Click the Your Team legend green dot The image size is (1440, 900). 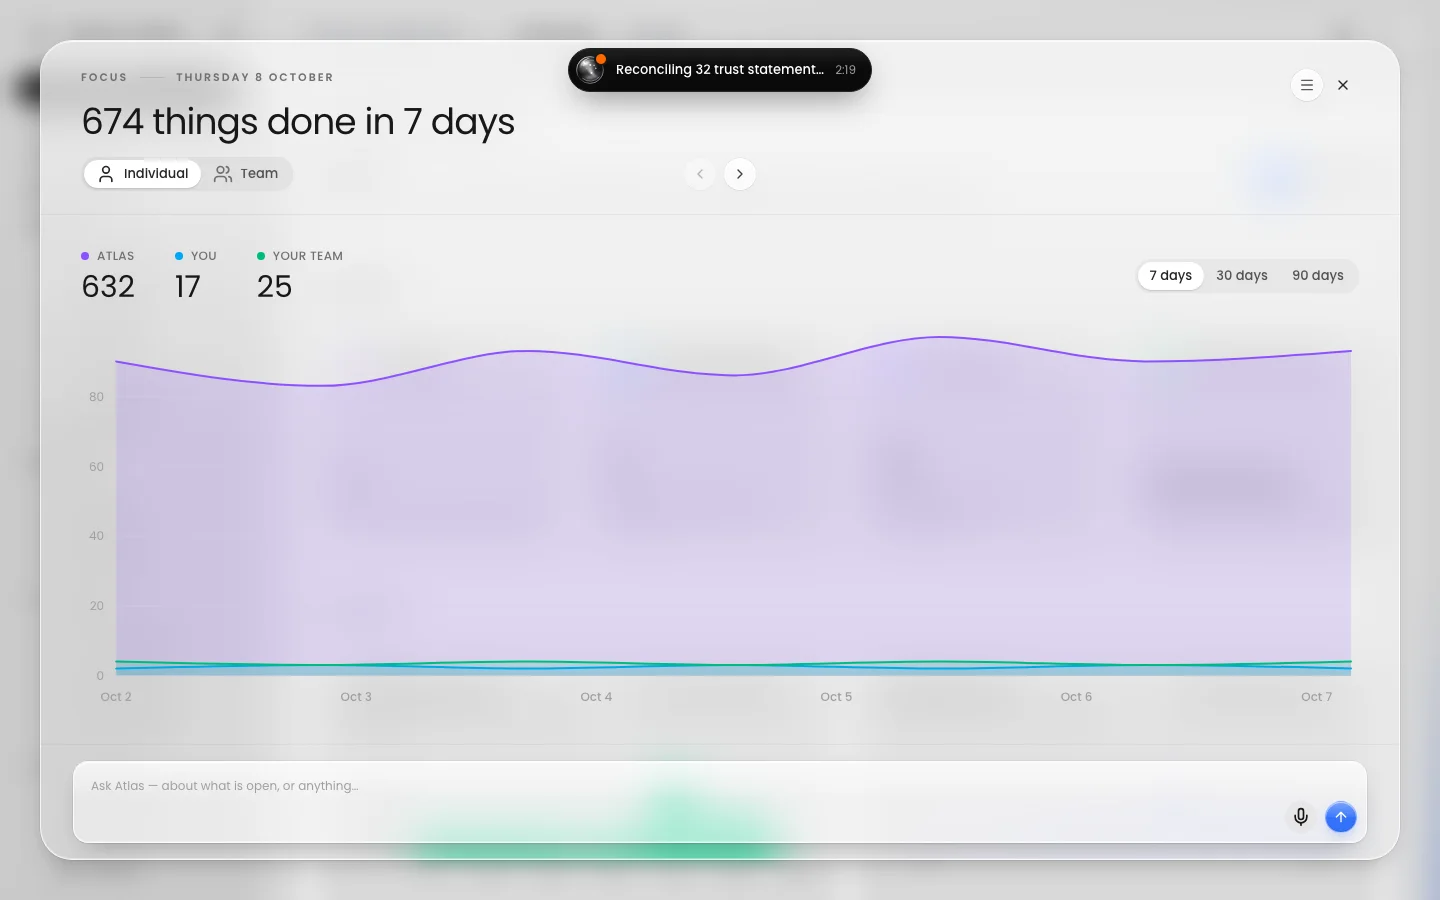coord(261,256)
